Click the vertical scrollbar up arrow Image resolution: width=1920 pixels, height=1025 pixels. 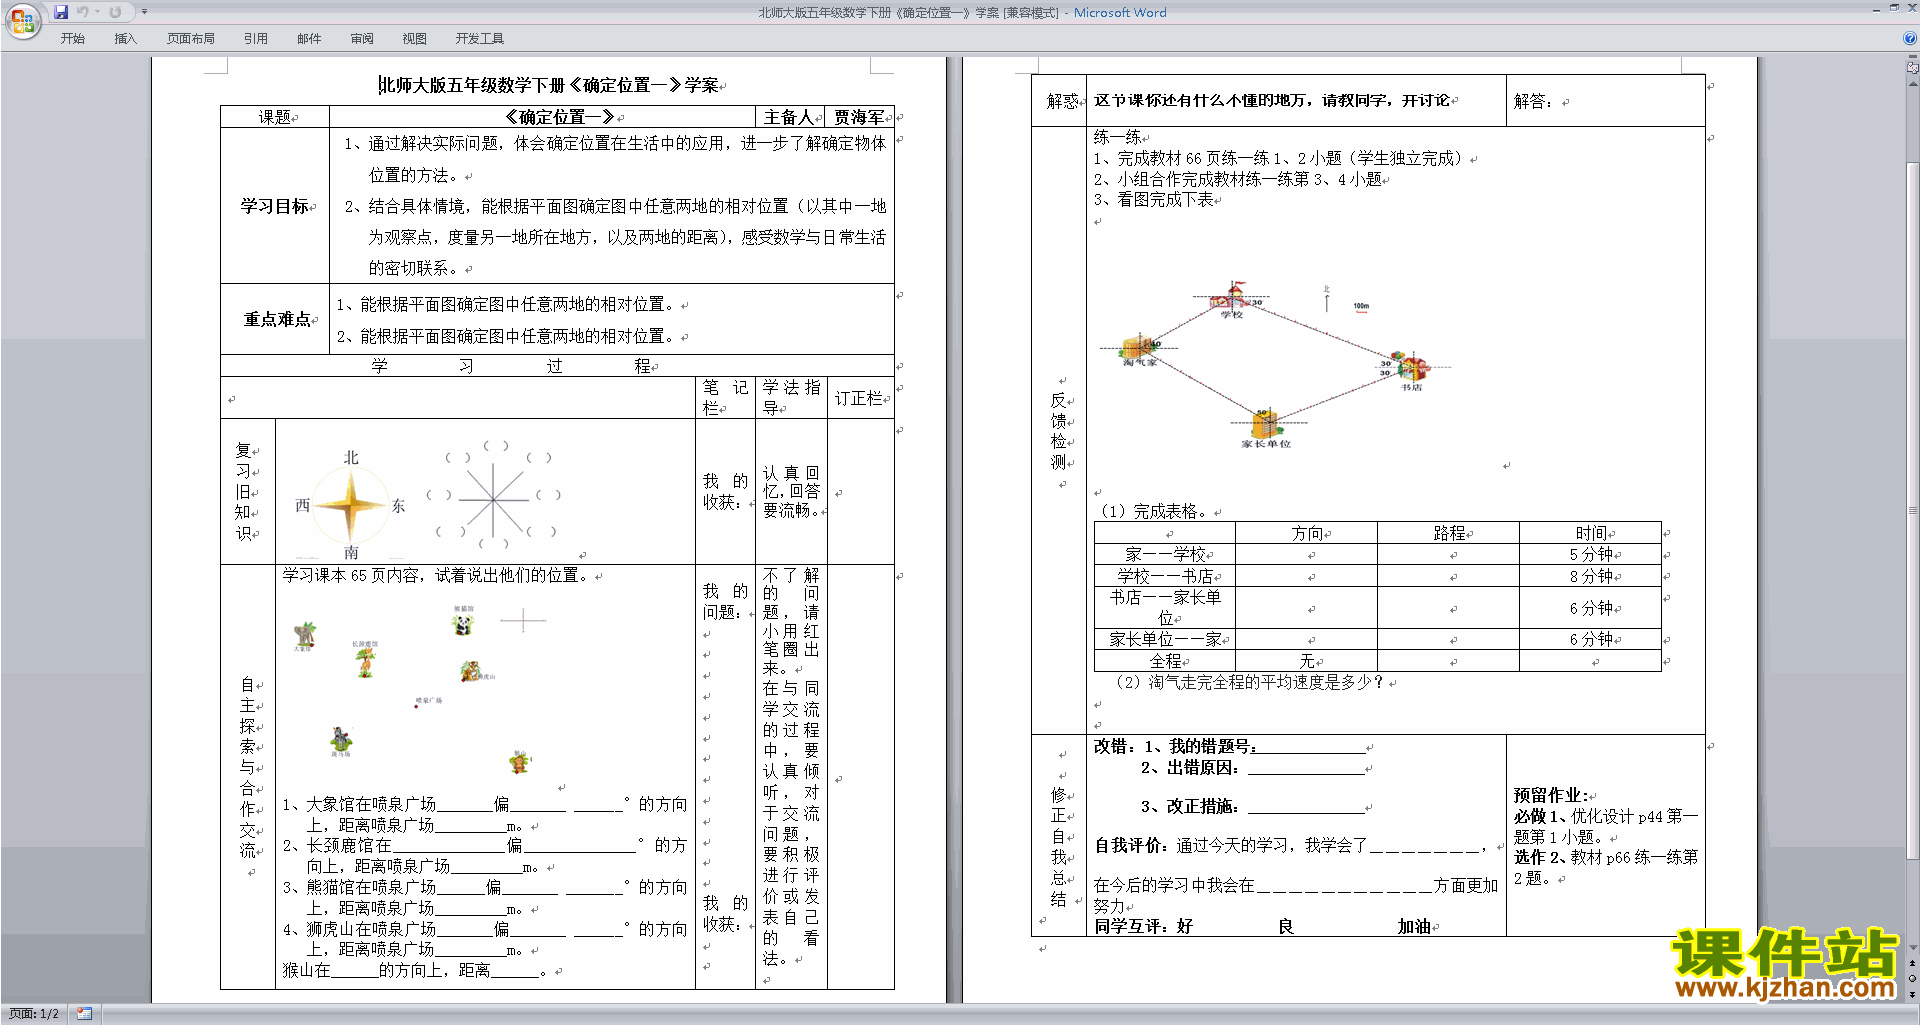point(1912,85)
